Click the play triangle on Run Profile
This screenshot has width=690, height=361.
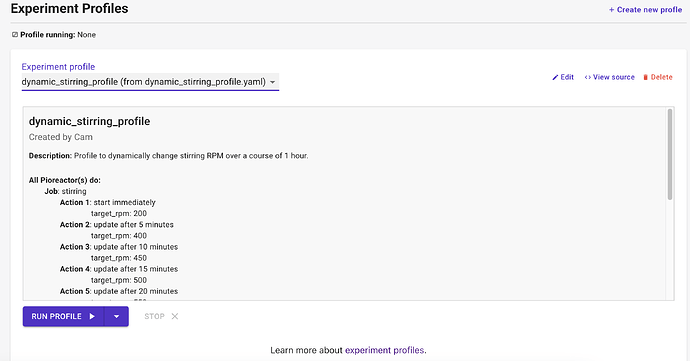(x=92, y=316)
